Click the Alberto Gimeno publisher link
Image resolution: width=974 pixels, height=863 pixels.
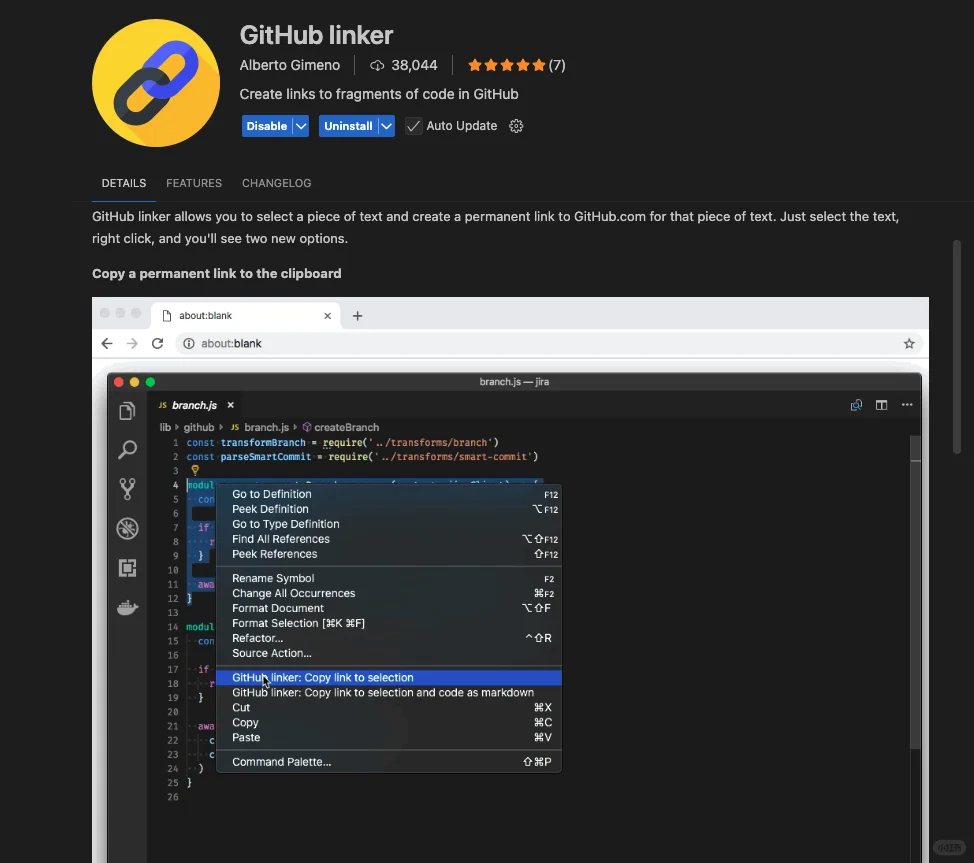tap(290, 65)
